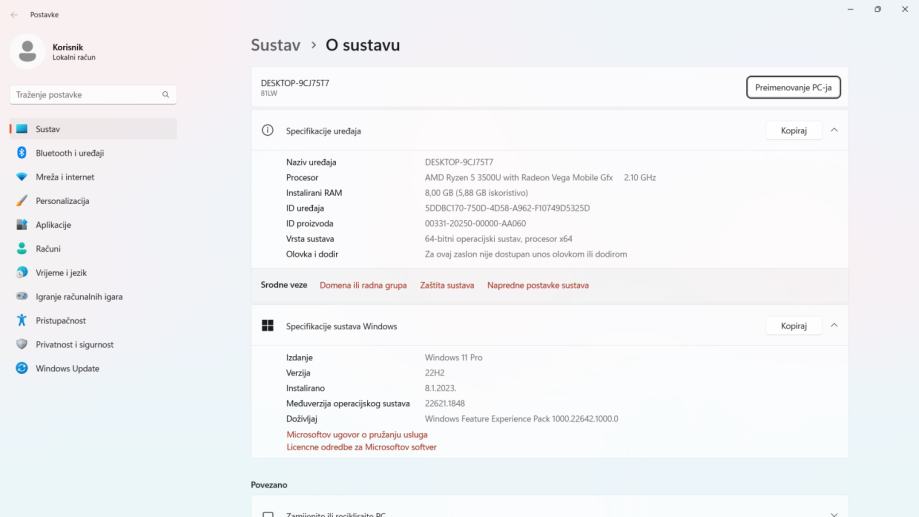Click the Vrijeme i jezik globe icon

(22, 273)
